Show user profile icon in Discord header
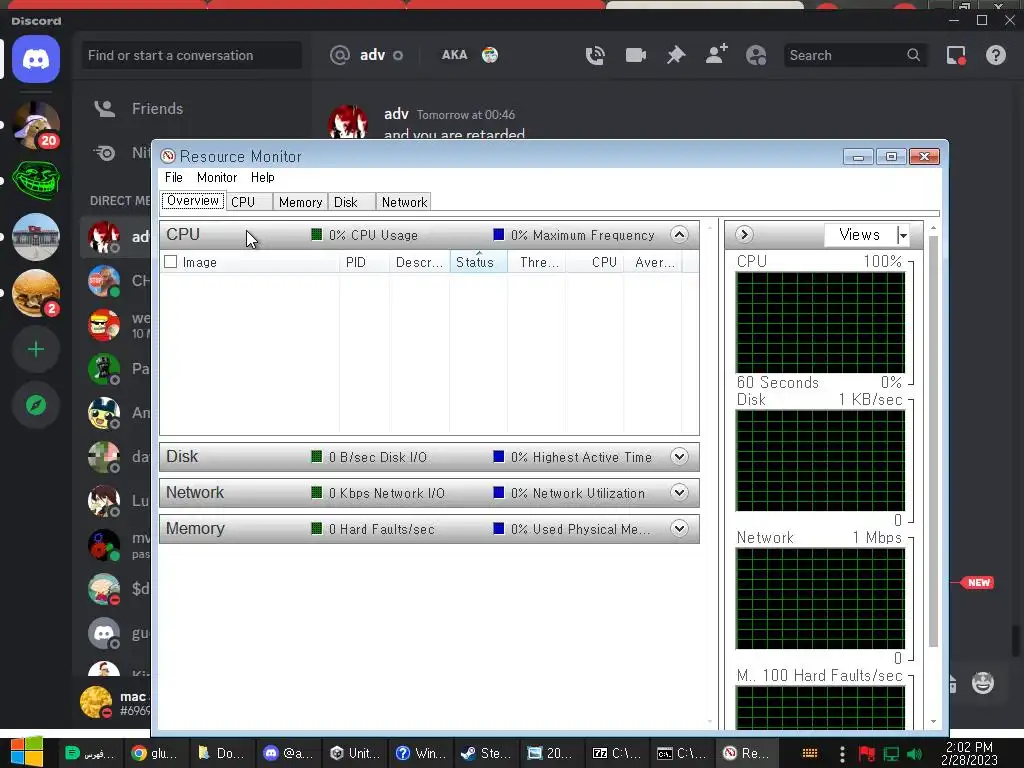 pos(756,56)
